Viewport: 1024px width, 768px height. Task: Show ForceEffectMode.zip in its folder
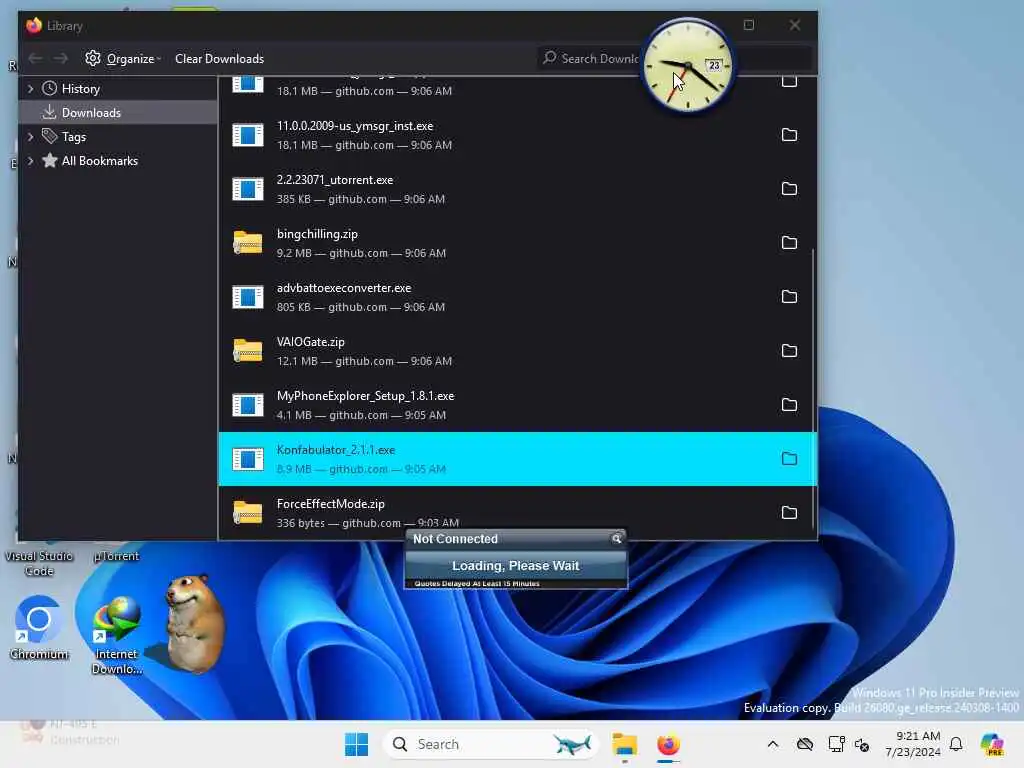coord(789,513)
